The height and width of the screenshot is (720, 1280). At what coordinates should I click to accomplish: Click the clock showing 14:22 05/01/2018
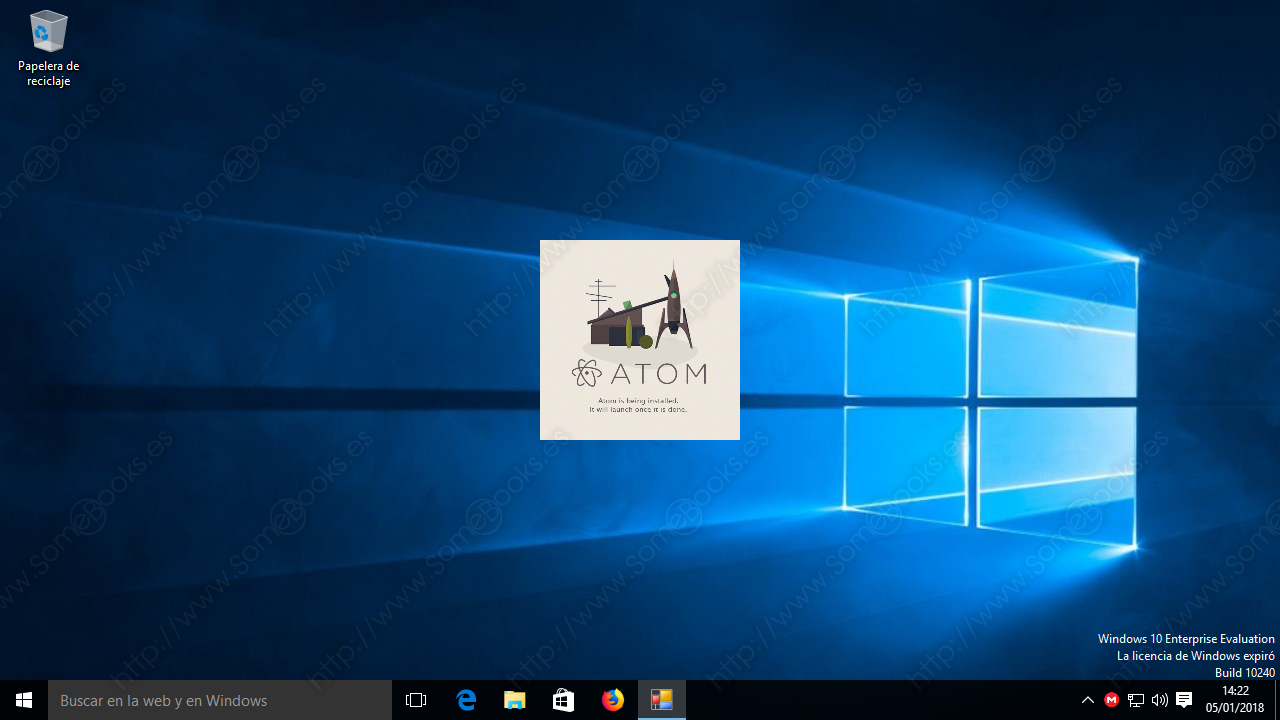tap(1235, 700)
